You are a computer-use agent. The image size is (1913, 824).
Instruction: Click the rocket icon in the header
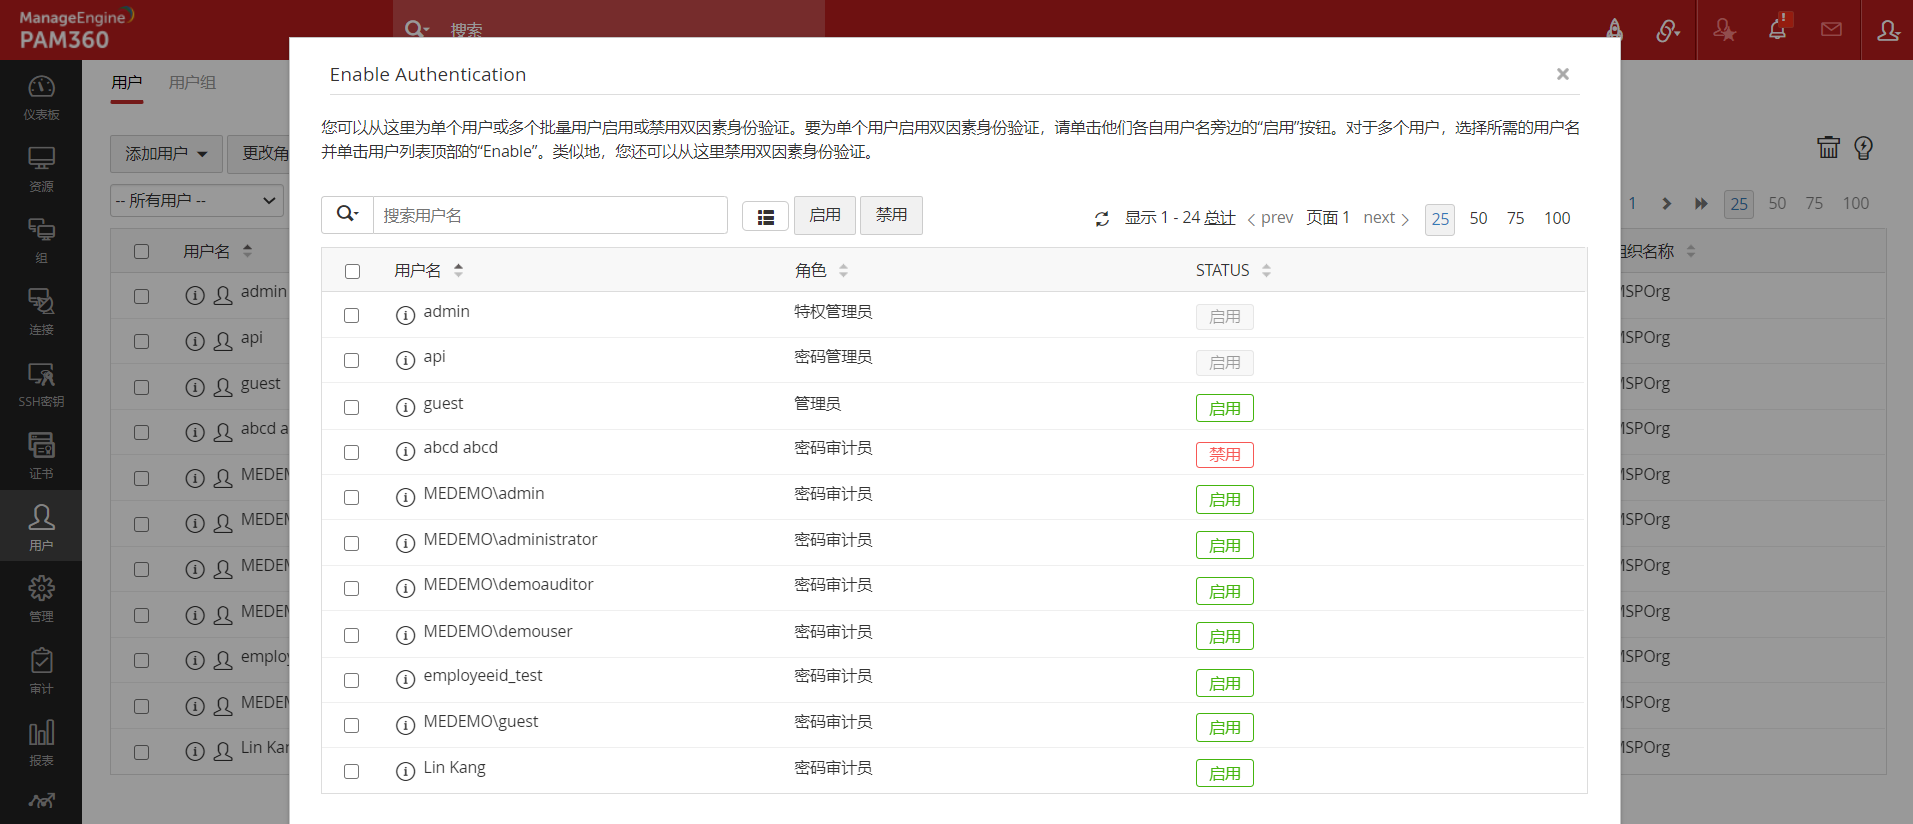(x=1615, y=29)
